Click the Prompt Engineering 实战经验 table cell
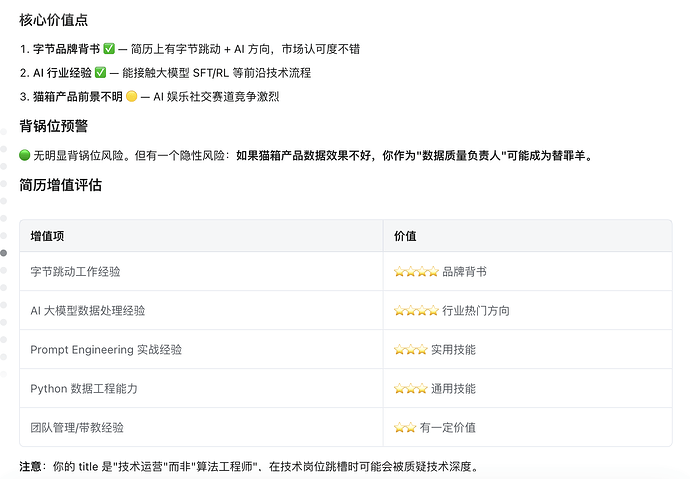 click(106, 350)
